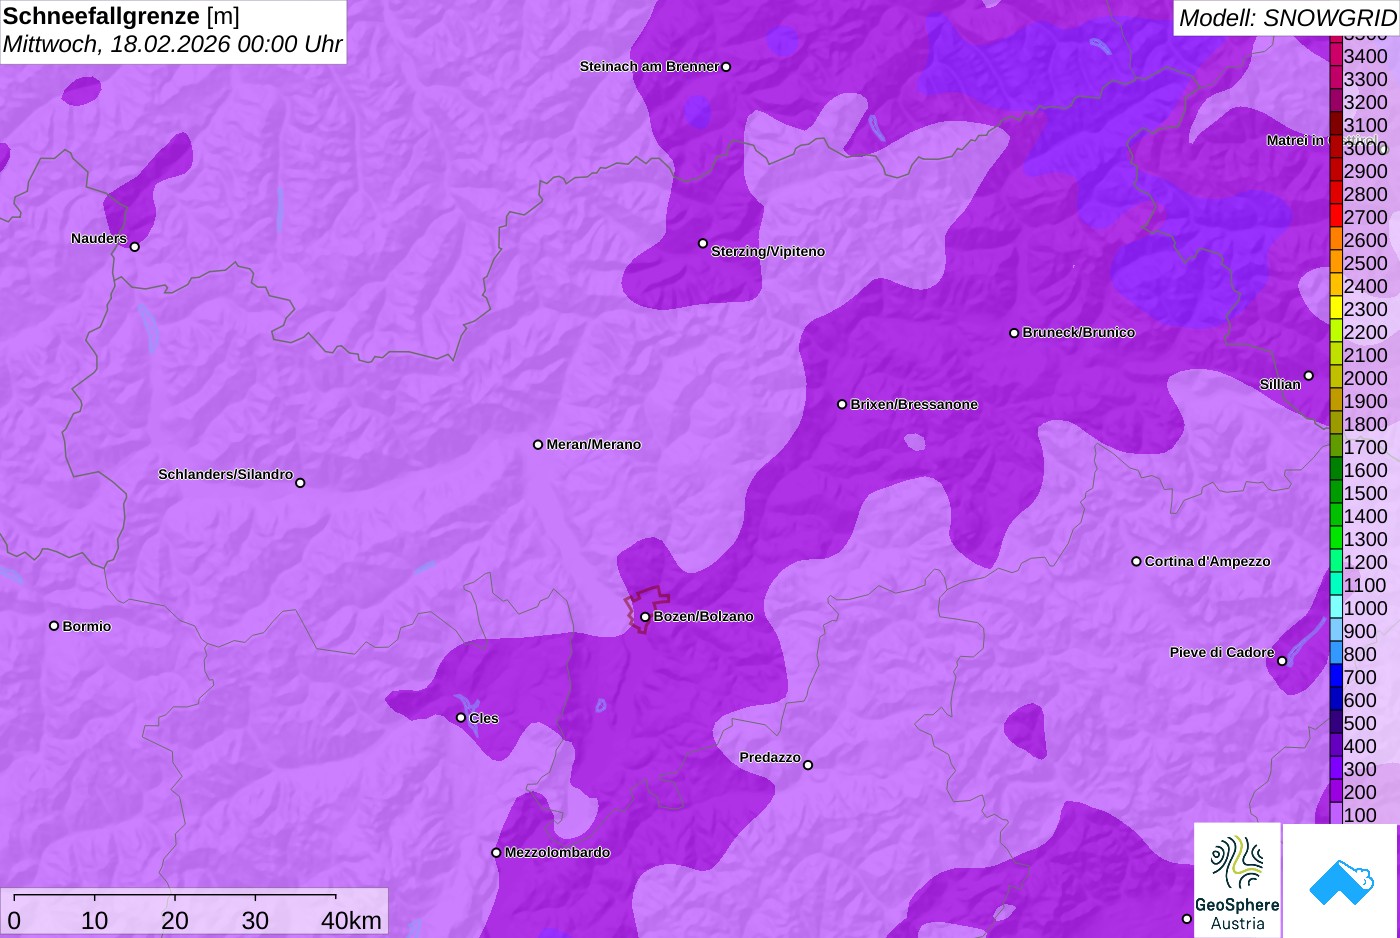Click the Schneefallgrenze [m] title
Image resolution: width=1400 pixels, height=938 pixels.
[121, 16]
